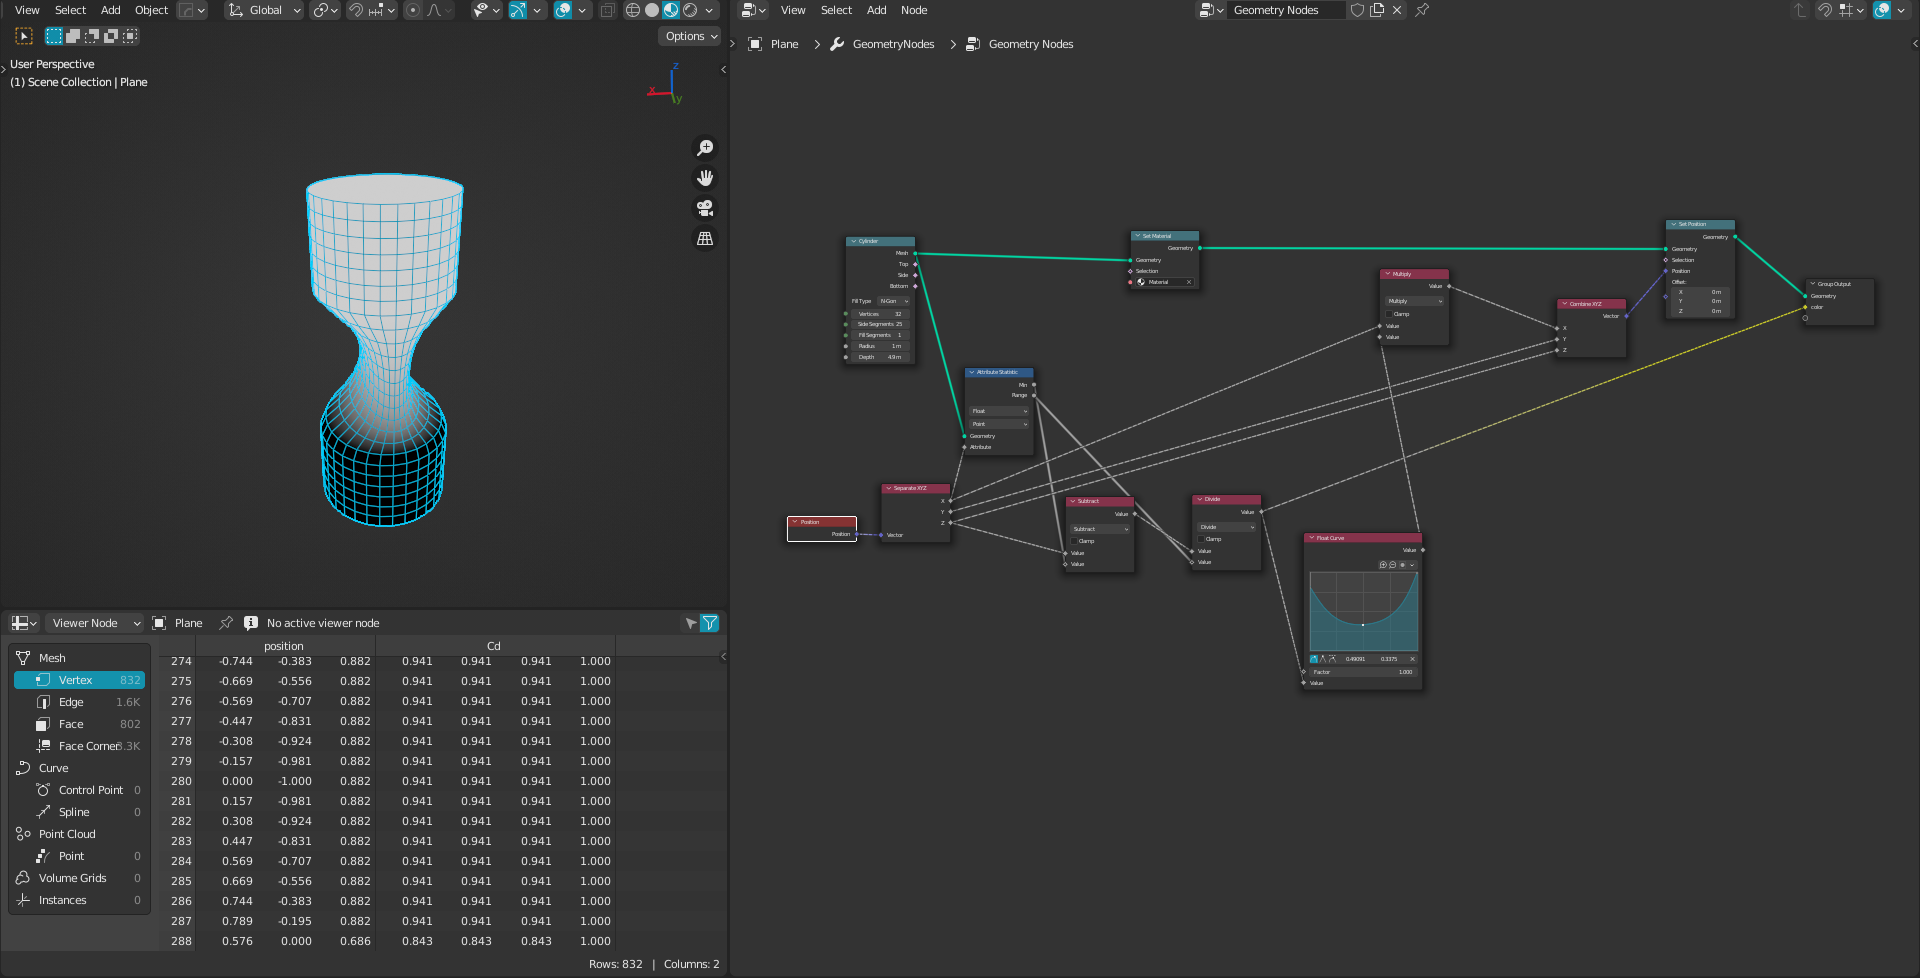Click the pan view hand icon
This screenshot has width=1920, height=978.
705,178
